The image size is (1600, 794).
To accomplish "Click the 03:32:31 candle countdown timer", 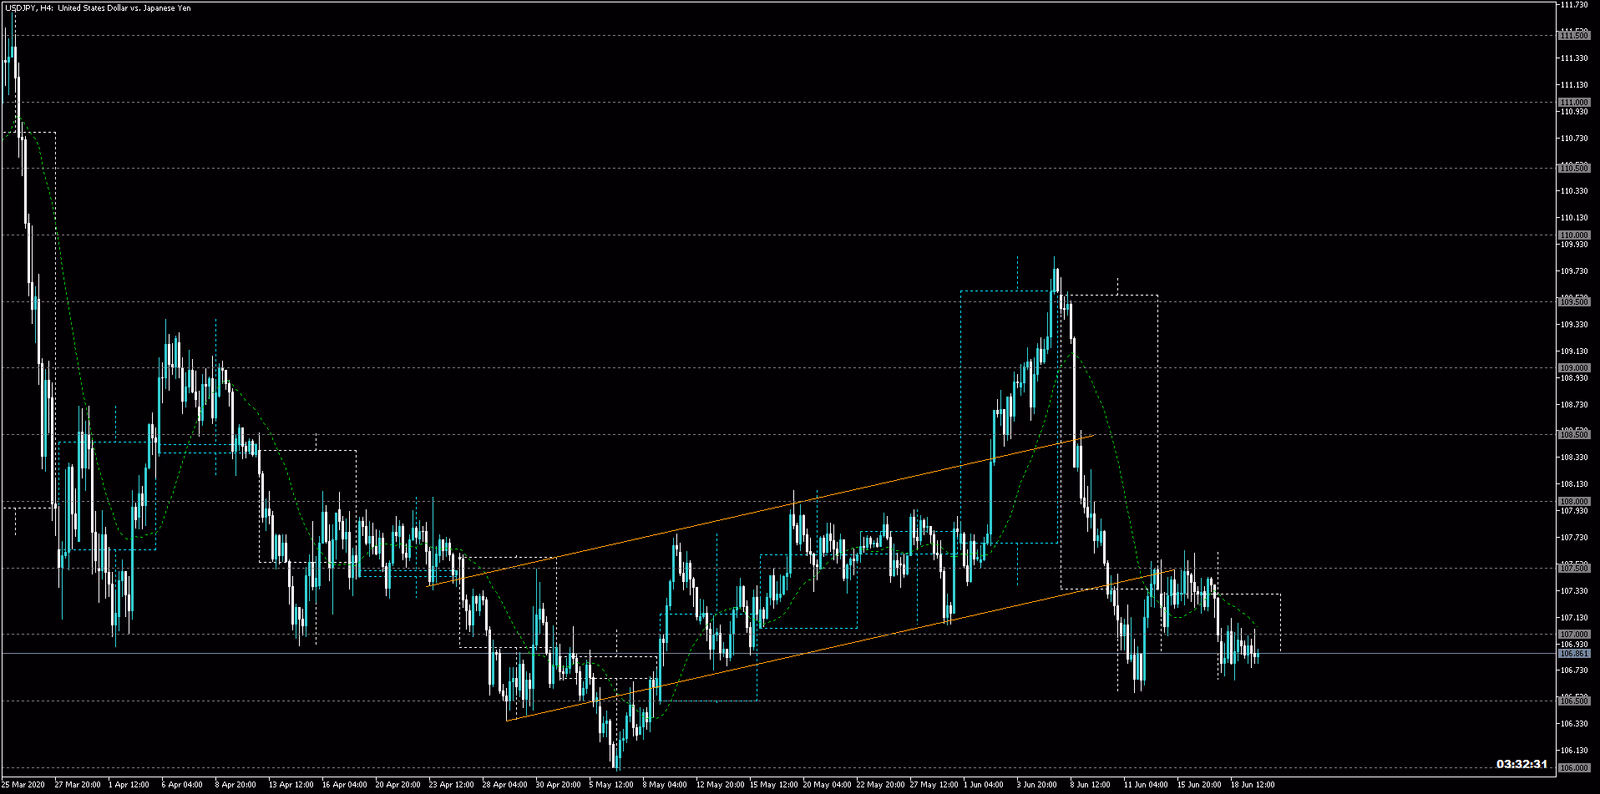I will (x=1521, y=764).
